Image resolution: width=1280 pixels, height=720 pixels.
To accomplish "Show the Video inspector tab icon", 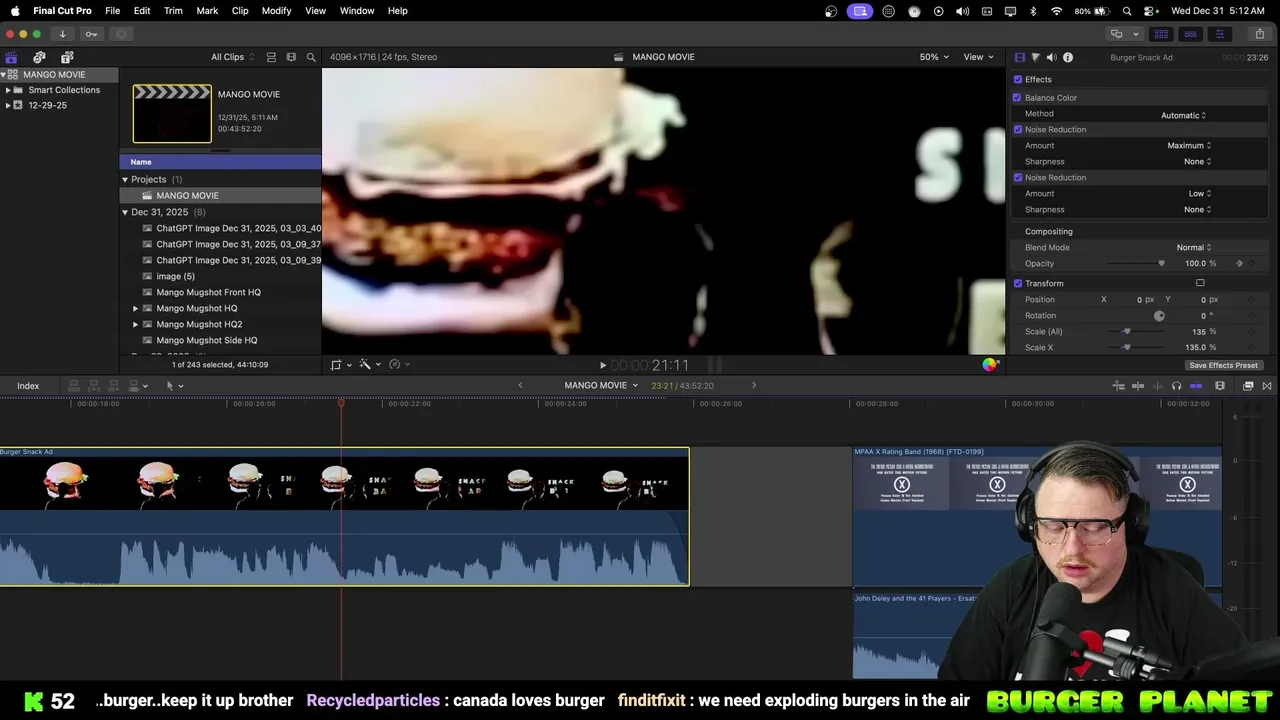I will click(x=1019, y=57).
